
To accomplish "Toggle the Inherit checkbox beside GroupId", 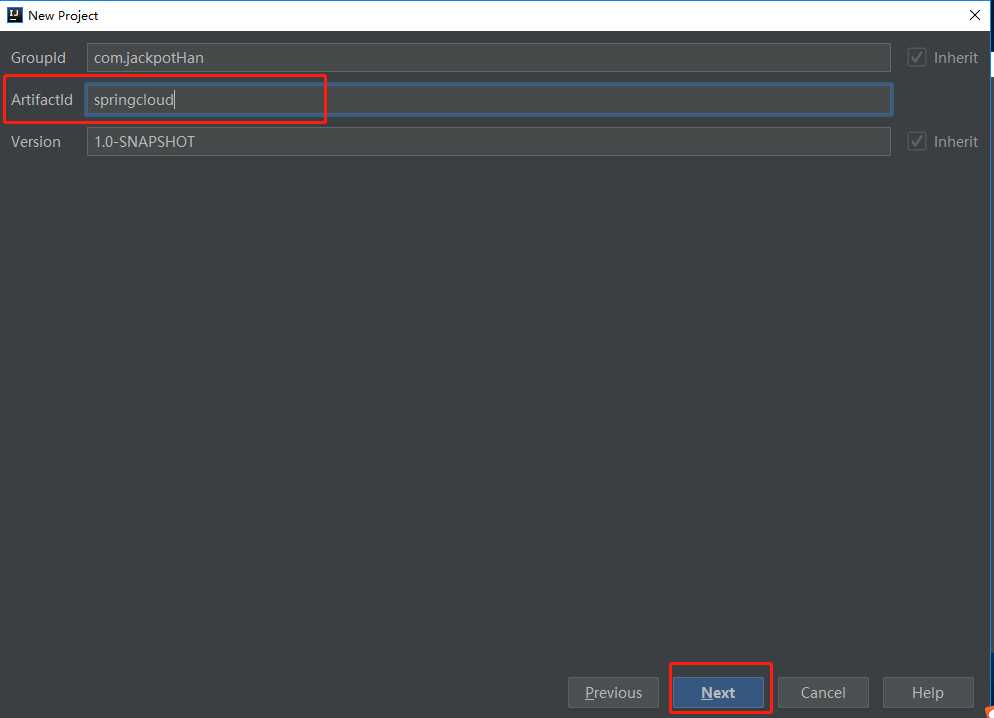I will point(916,58).
